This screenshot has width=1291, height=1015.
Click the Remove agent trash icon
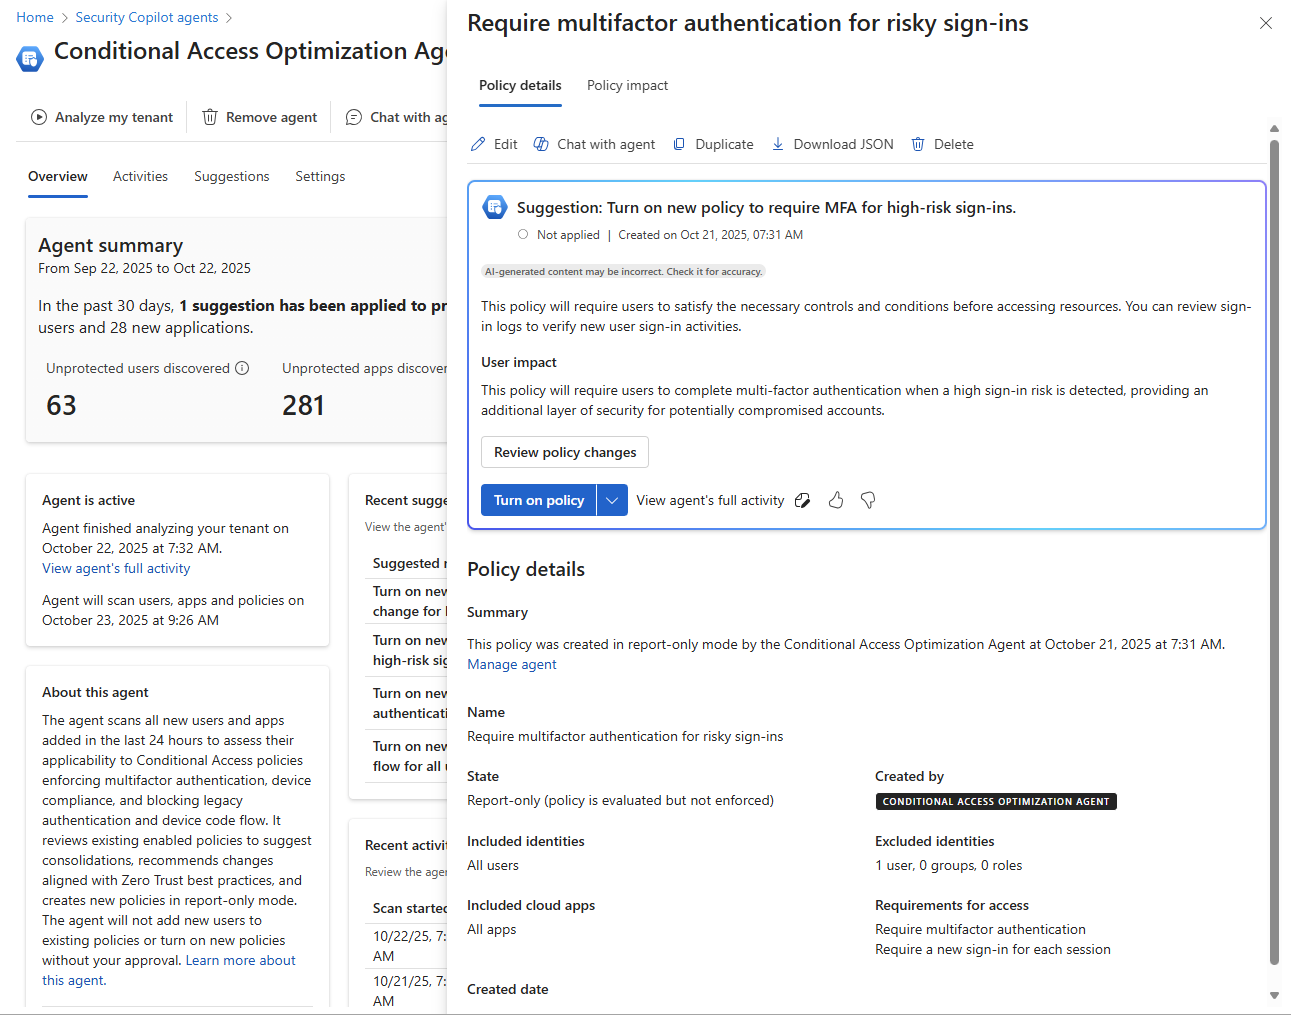(x=210, y=117)
